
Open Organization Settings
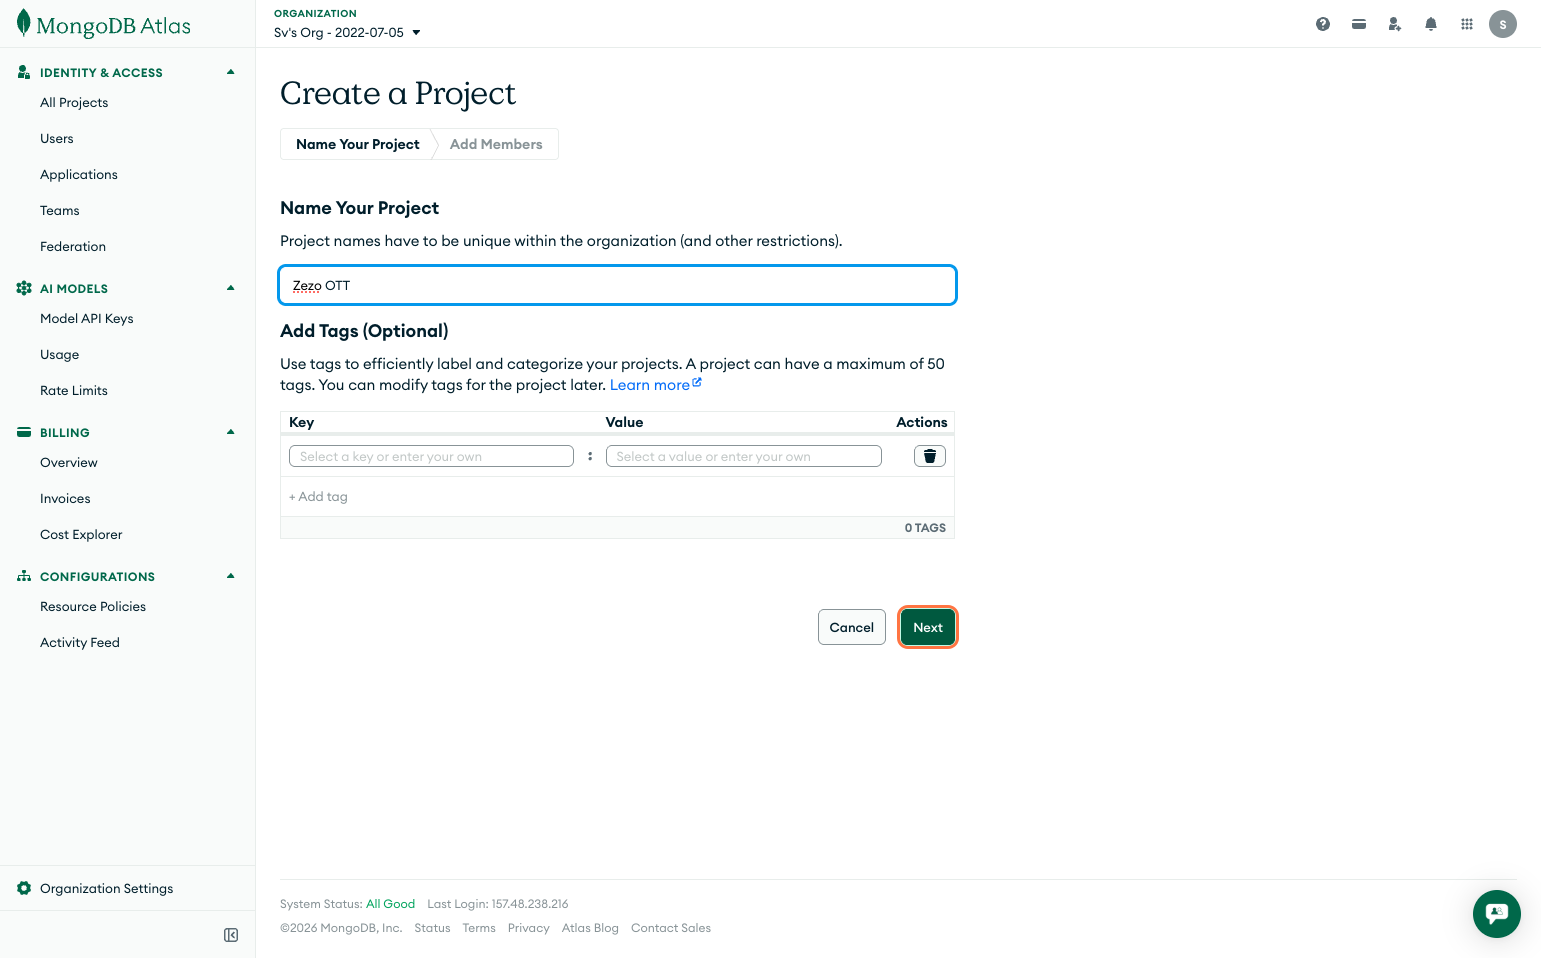(x=106, y=888)
